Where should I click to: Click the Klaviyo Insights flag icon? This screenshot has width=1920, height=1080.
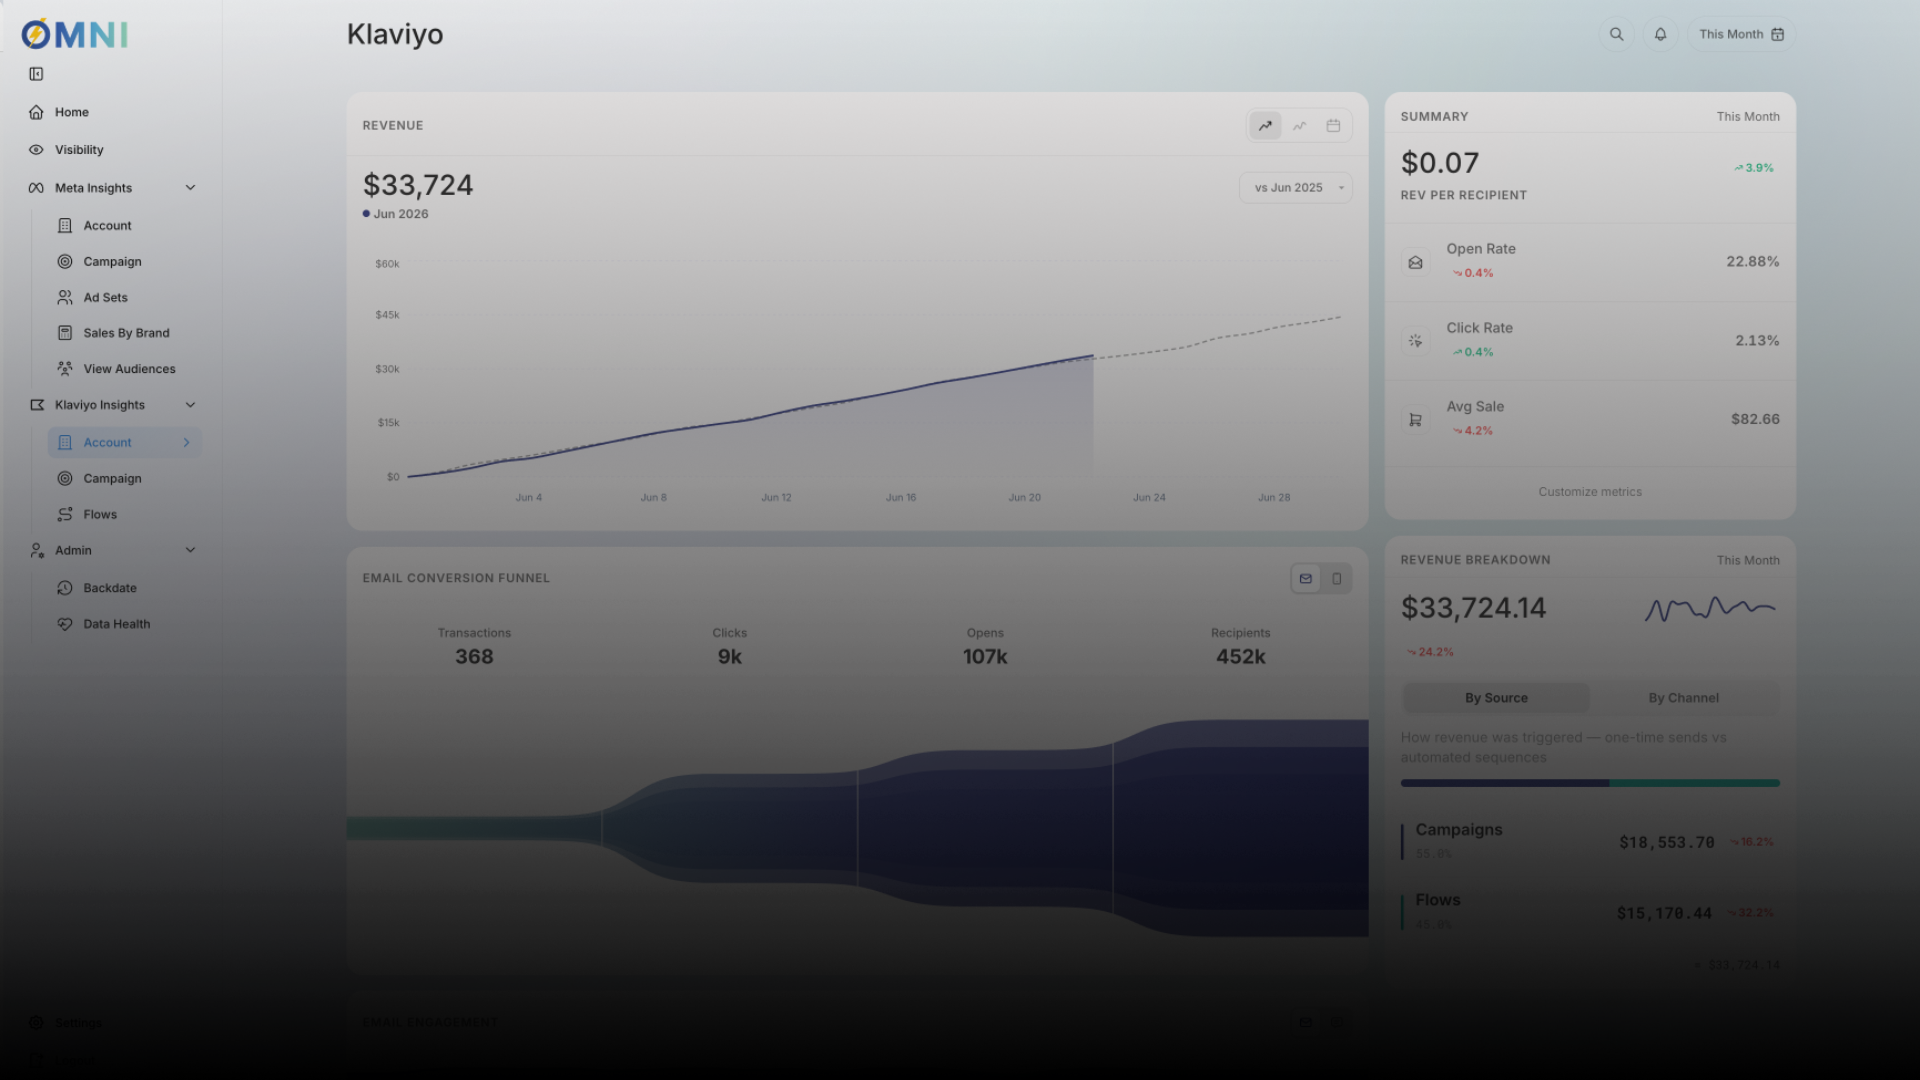pos(37,405)
